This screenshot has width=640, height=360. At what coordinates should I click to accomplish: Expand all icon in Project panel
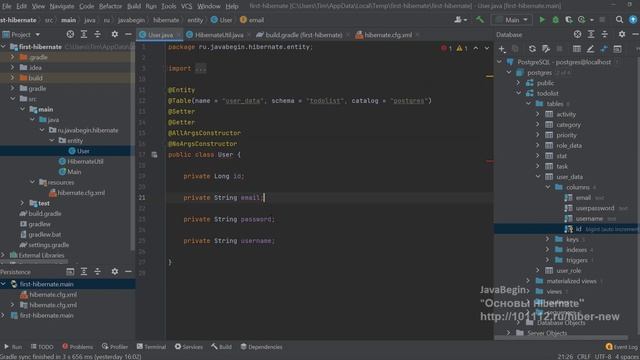84,34
